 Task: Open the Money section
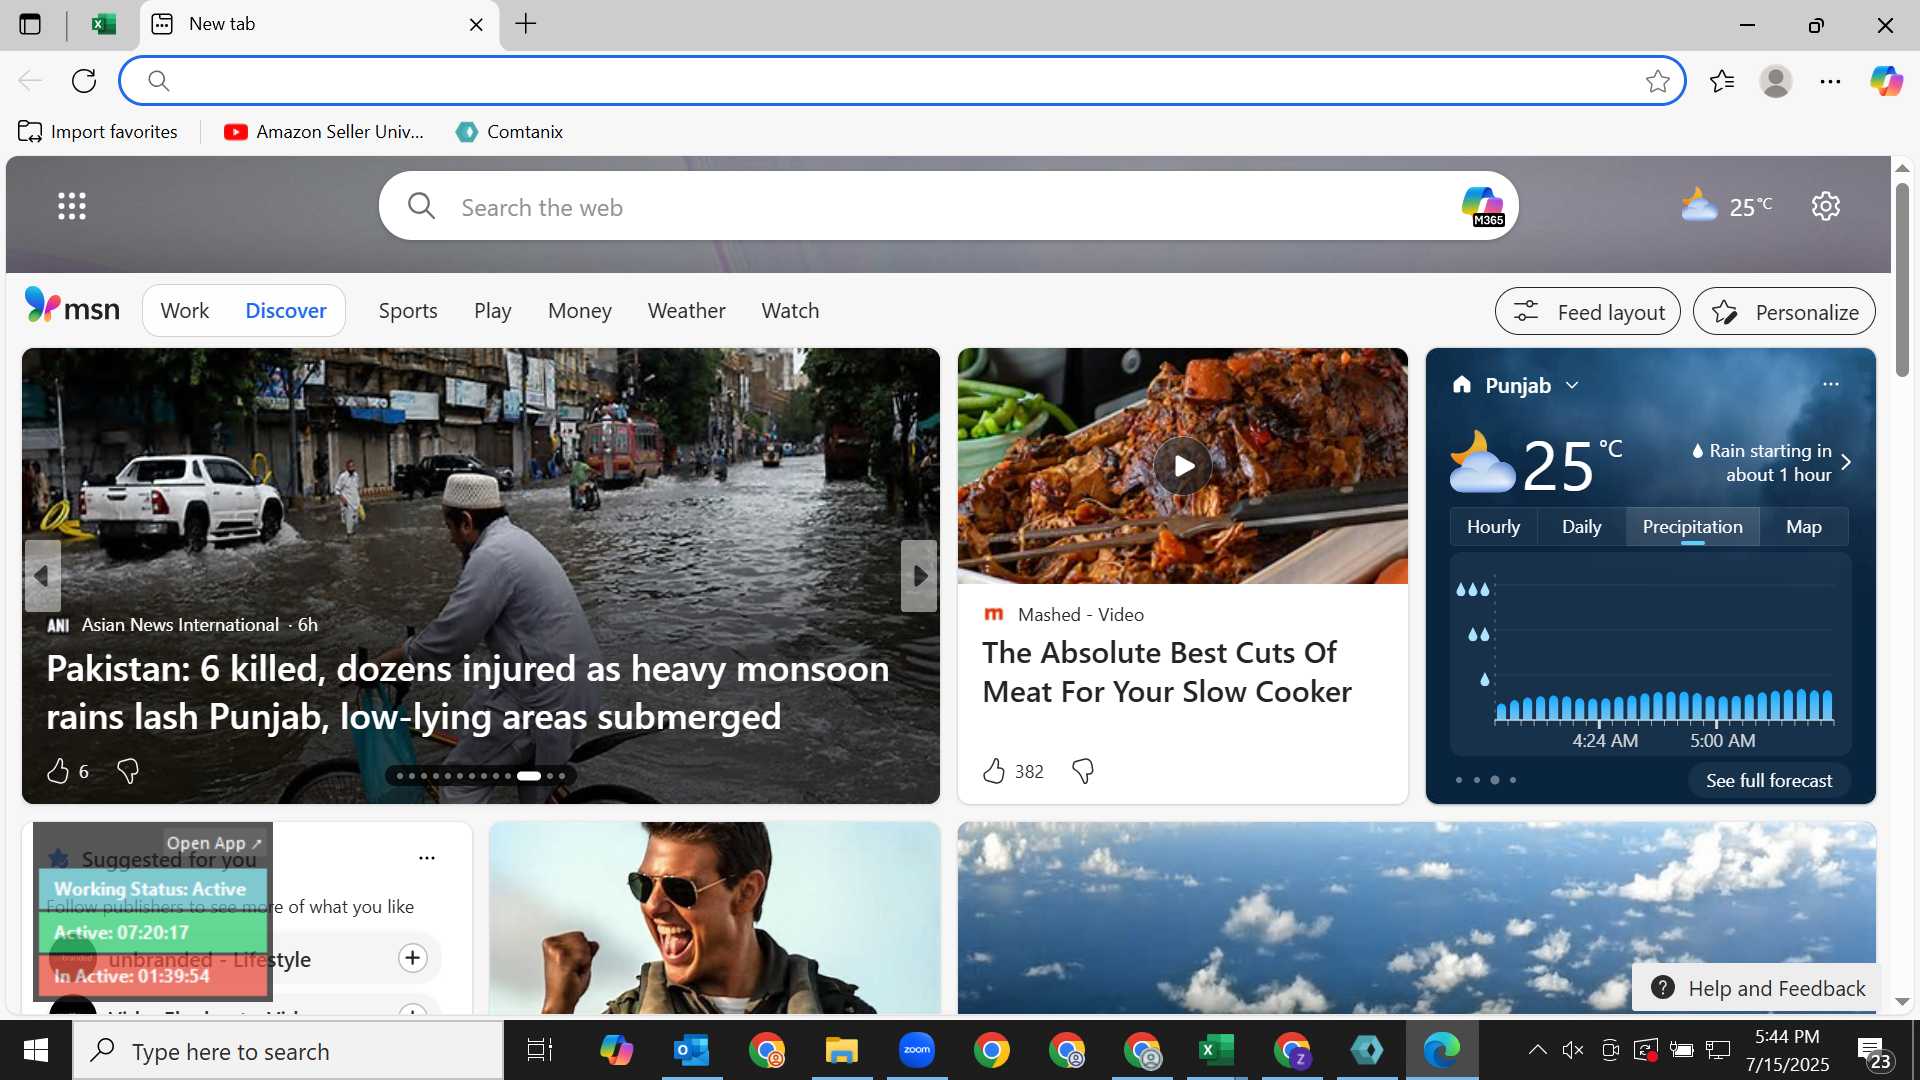(580, 311)
